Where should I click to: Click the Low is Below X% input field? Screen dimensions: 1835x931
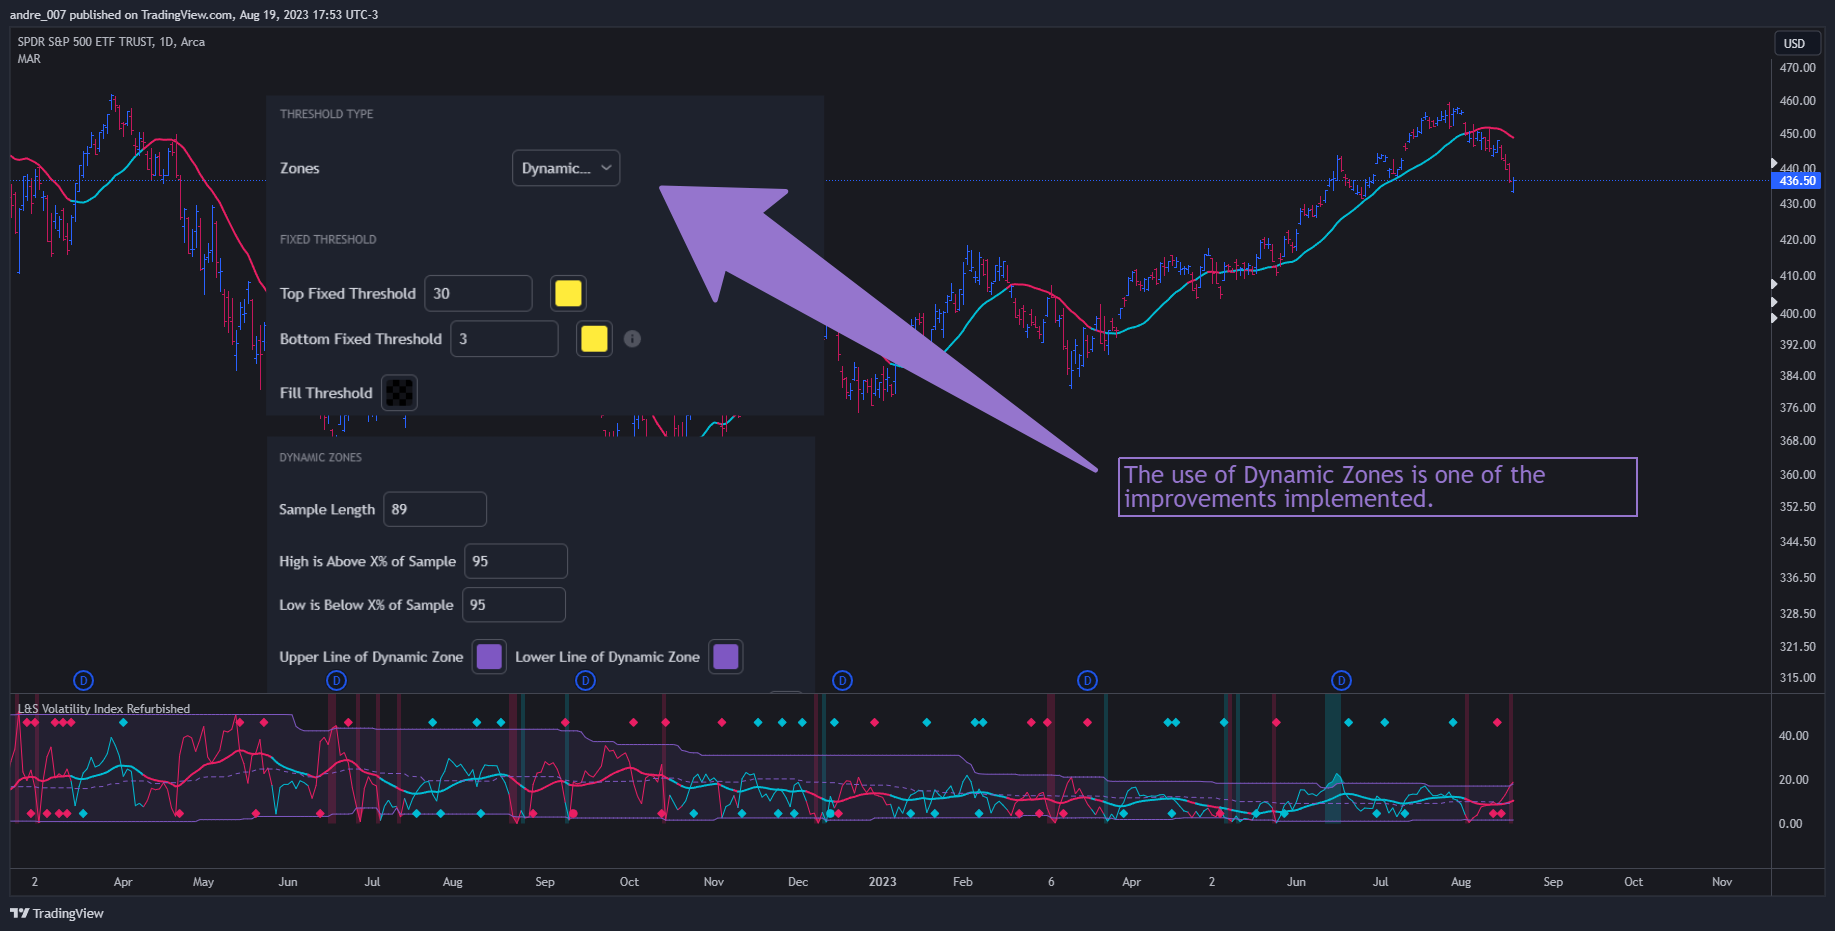(x=514, y=605)
